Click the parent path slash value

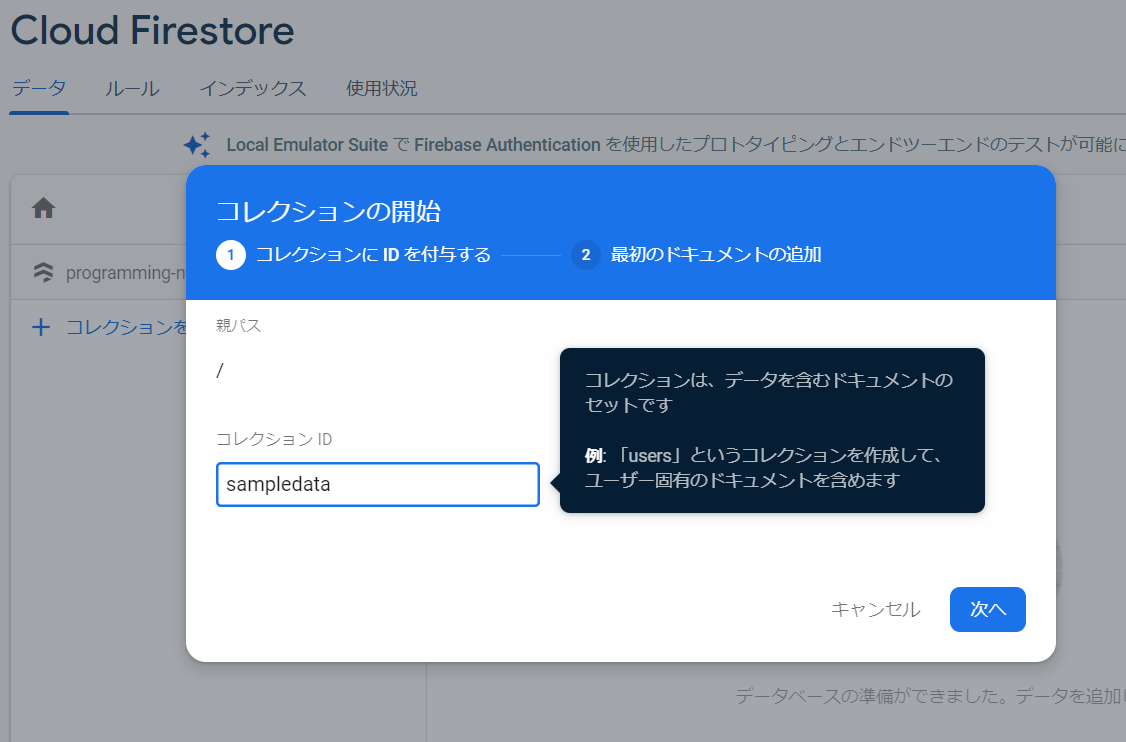coord(220,371)
